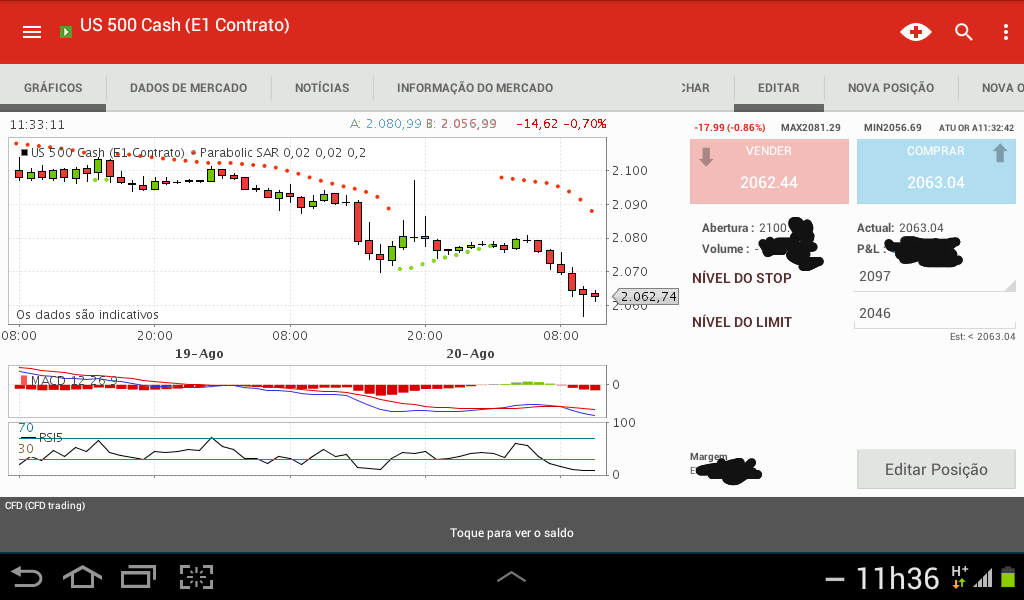1024x600 pixels.
Task: Tap the green play market icon
Action: (66, 32)
